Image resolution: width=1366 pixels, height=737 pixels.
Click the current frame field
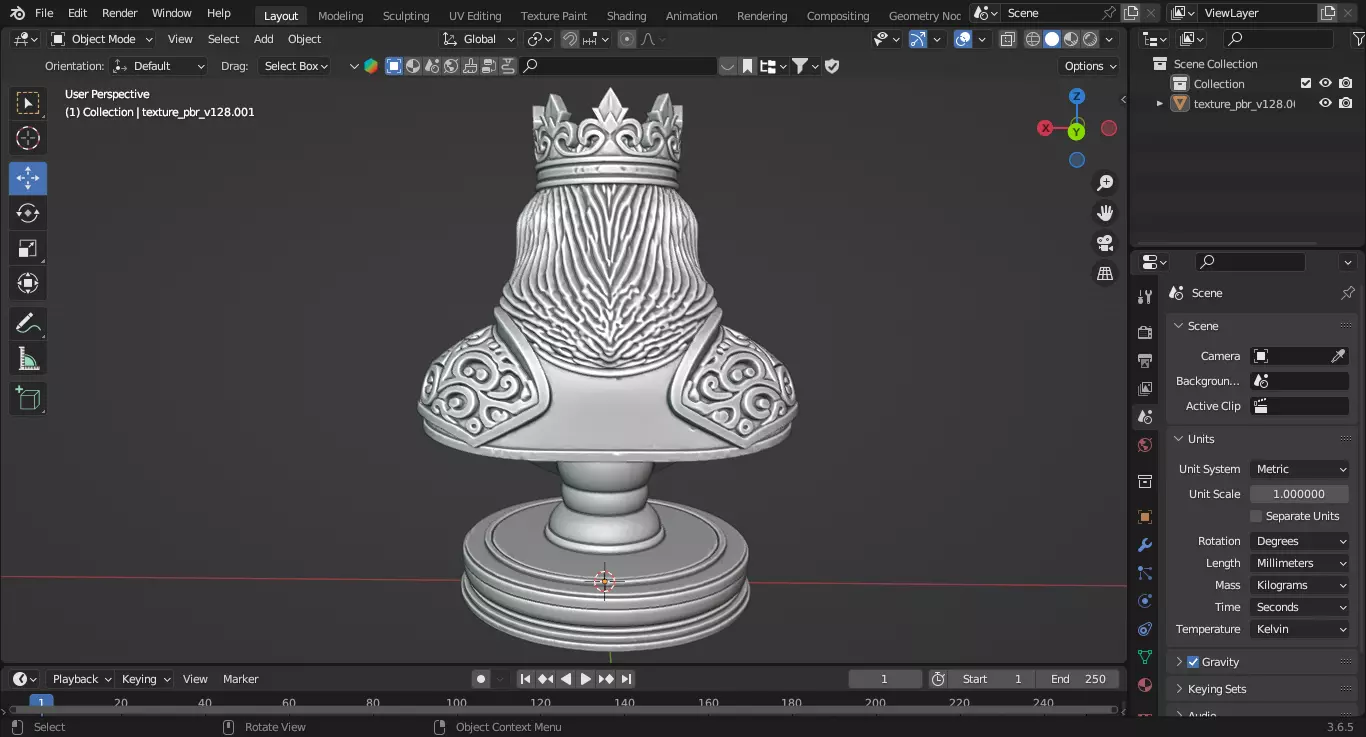[884, 679]
